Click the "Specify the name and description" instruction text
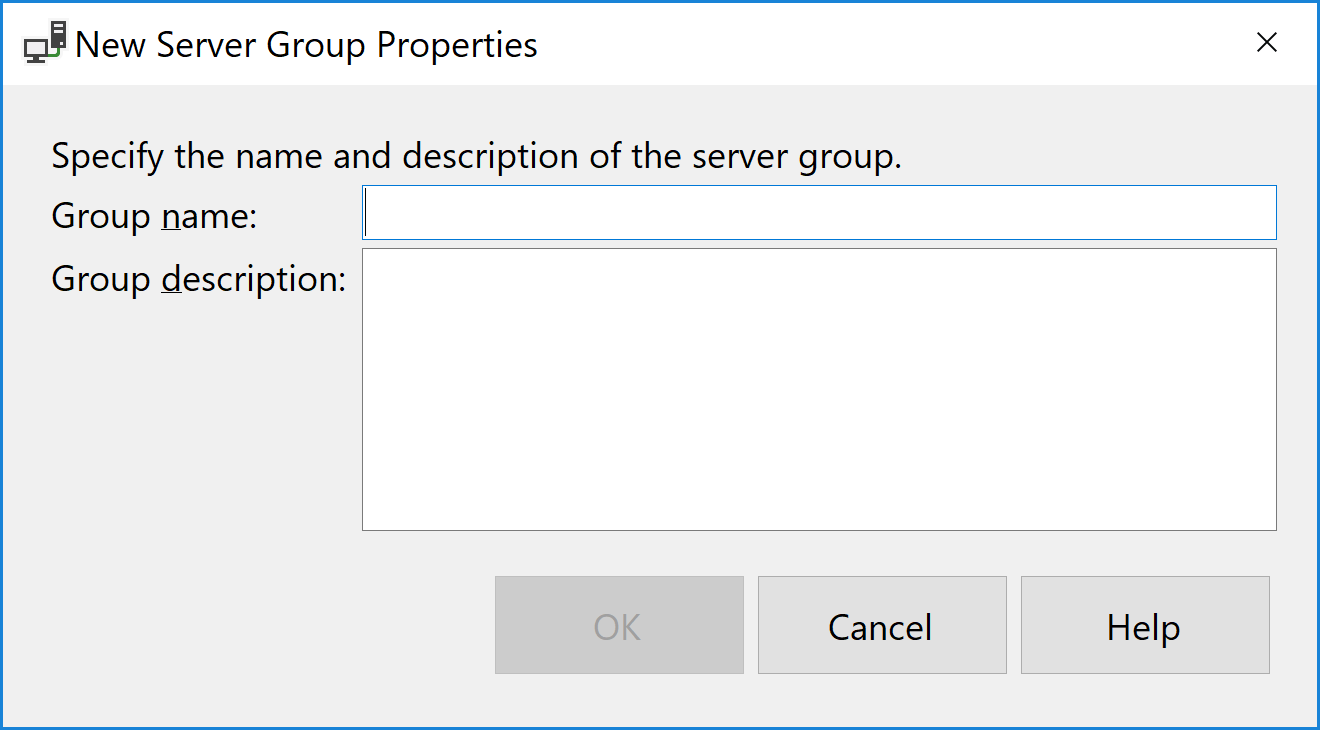This screenshot has width=1320, height=730. tap(476, 157)
